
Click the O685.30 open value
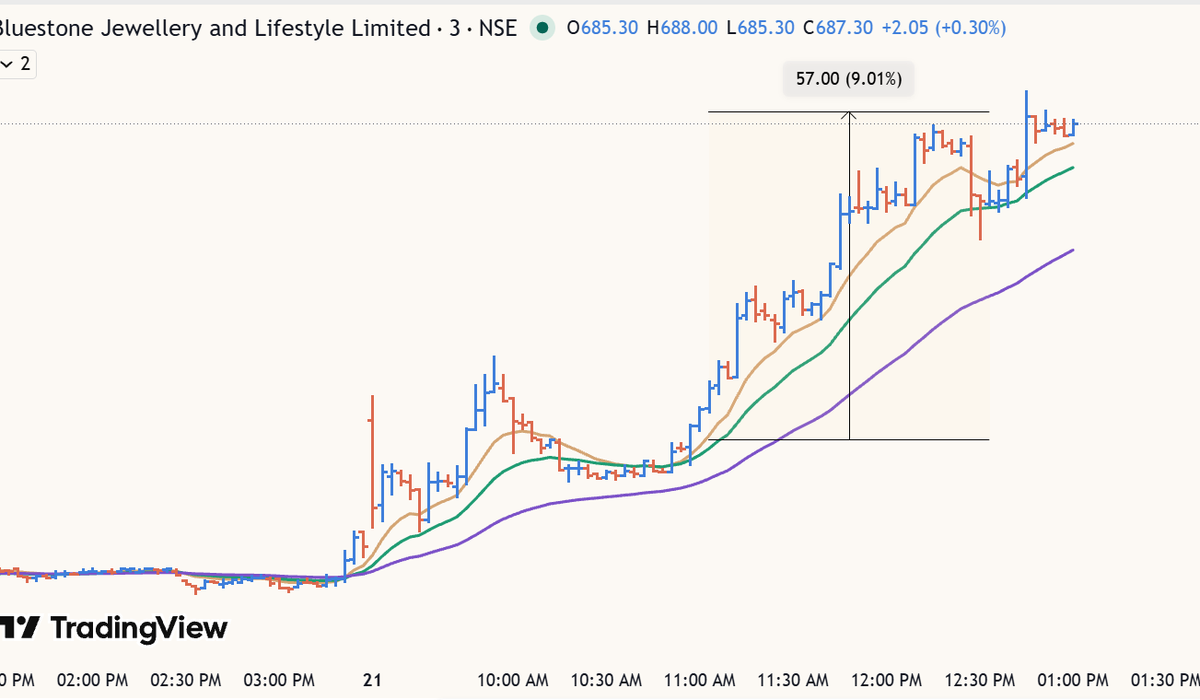click(602, 28)
